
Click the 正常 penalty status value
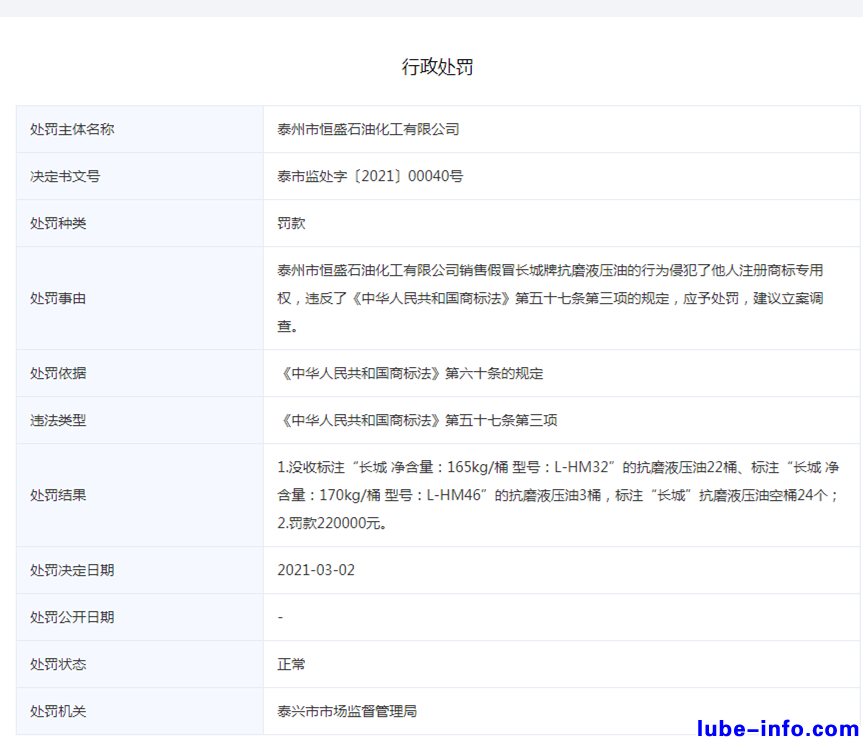[x=291, y=664]
